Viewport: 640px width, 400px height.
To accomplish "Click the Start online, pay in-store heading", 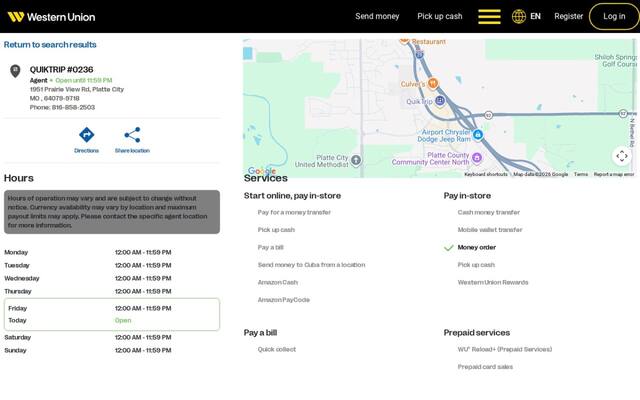I will pos(292,196).
